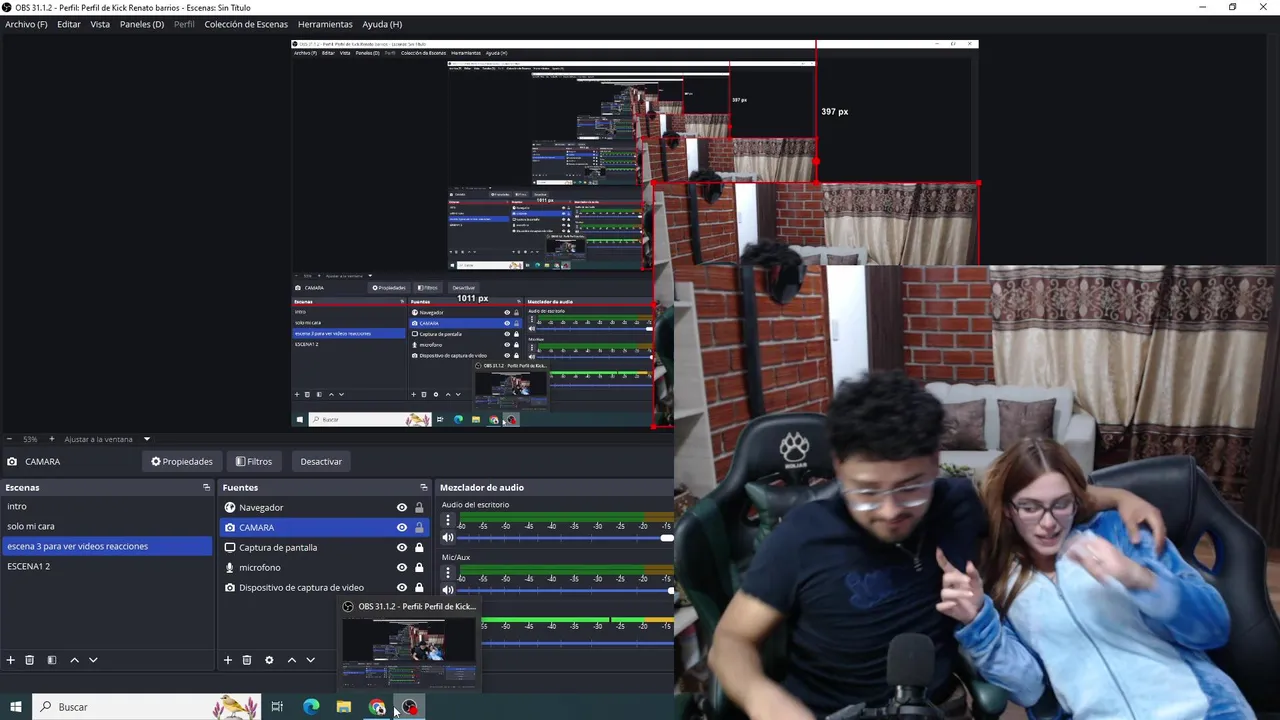Image resolution: width=1280 pixels, height=720 pixels.
Task: Undock the Escenas panel
Action: point(206,487)
